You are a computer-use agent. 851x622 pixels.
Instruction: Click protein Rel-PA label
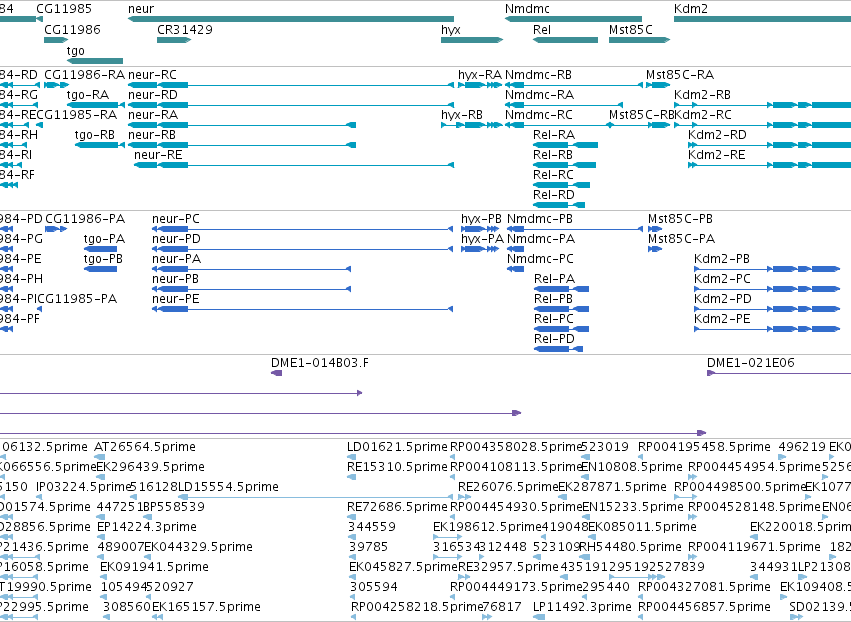tap(554, 279)
